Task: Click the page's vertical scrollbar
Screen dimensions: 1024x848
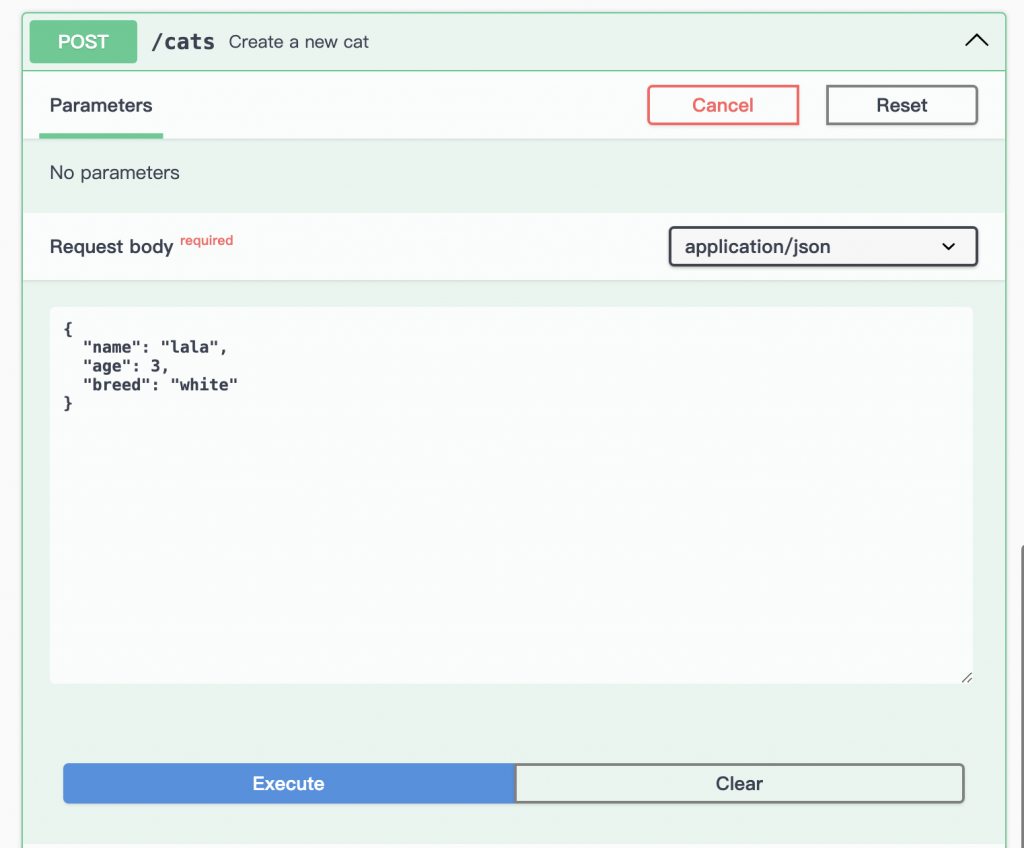Action: point(1020,690)
